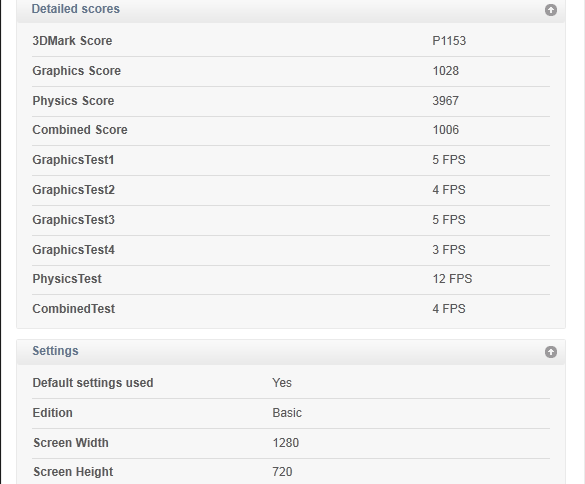
Task: Click the P1153 score value
Action: 449,41
